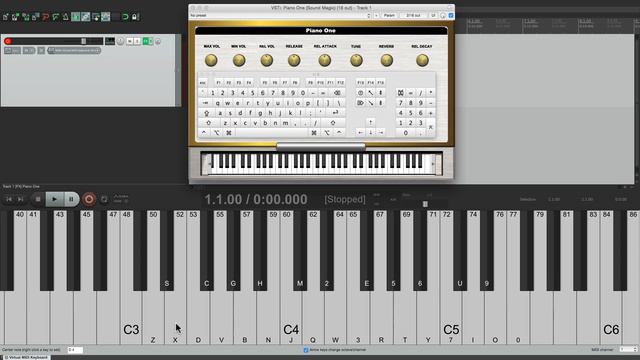640x360 pixels.
Task: Click the New Project toolbar icon
Action: pyautogui.click(x=5, y=17)
